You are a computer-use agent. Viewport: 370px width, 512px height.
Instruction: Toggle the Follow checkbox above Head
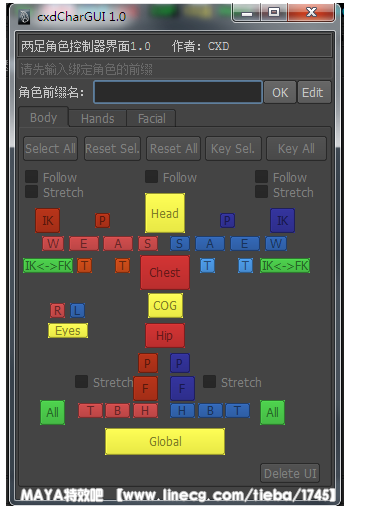tap(151, 177)
